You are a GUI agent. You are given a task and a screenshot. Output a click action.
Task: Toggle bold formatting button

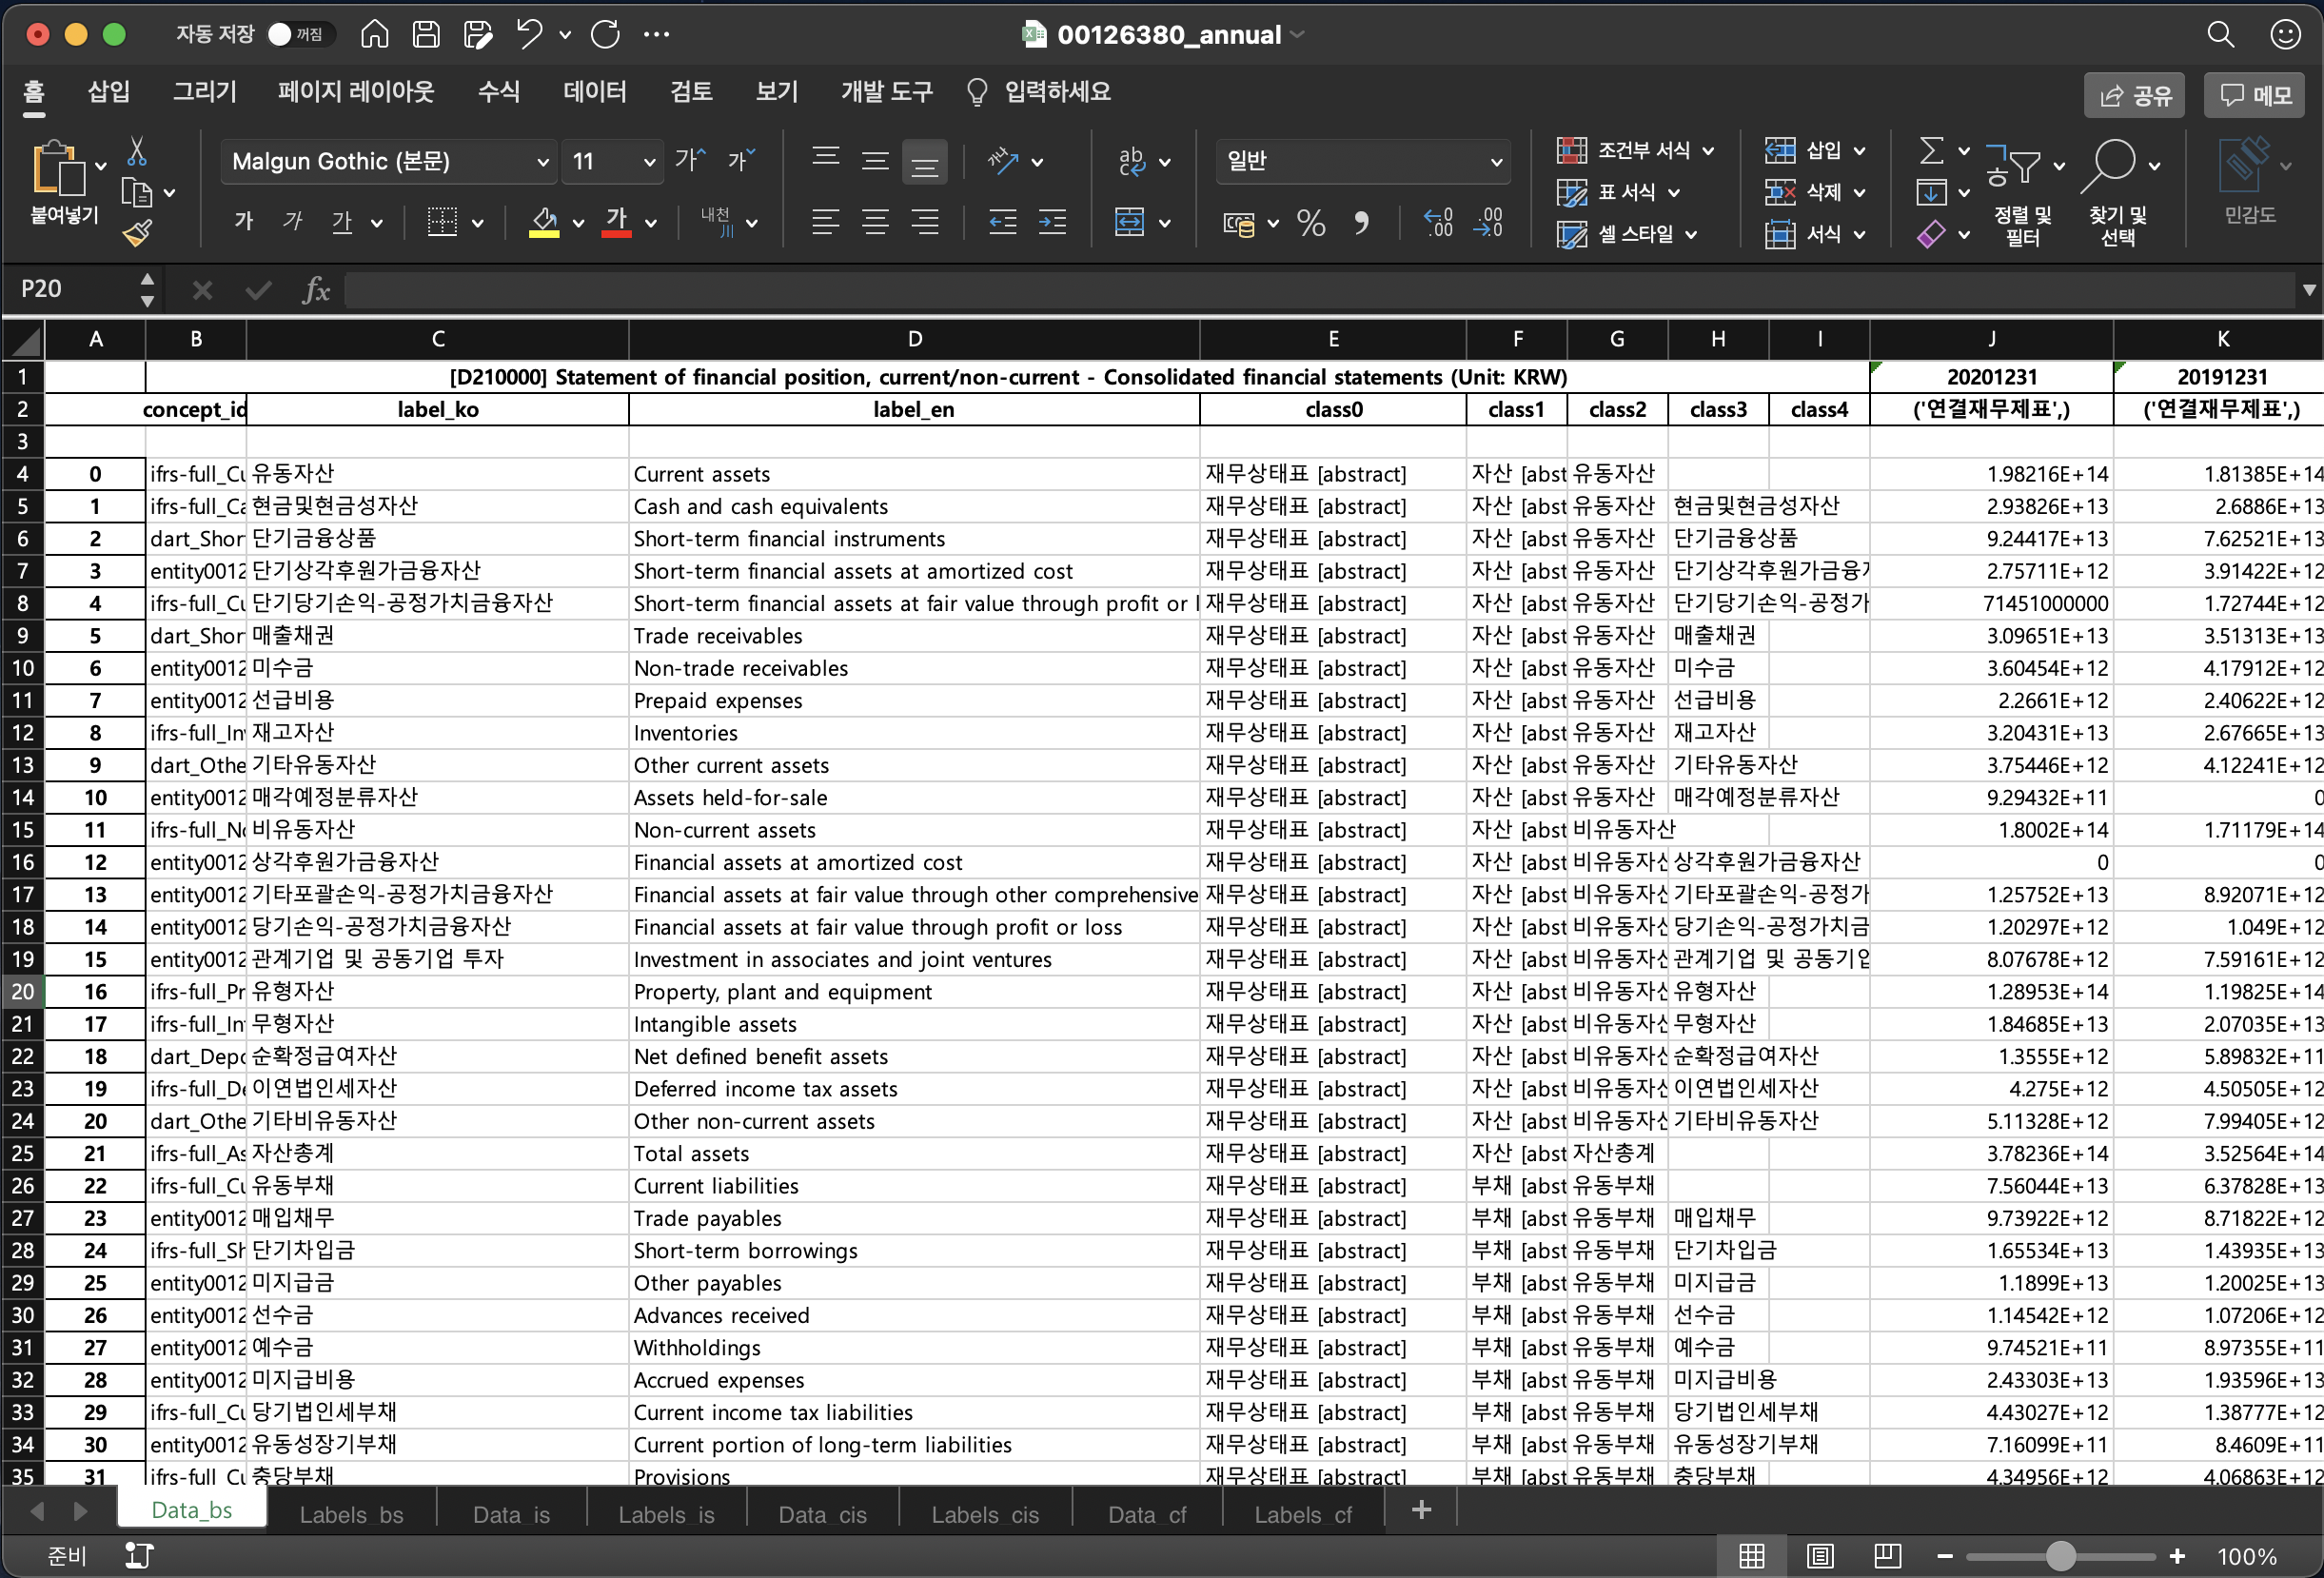tap(243, 222)
